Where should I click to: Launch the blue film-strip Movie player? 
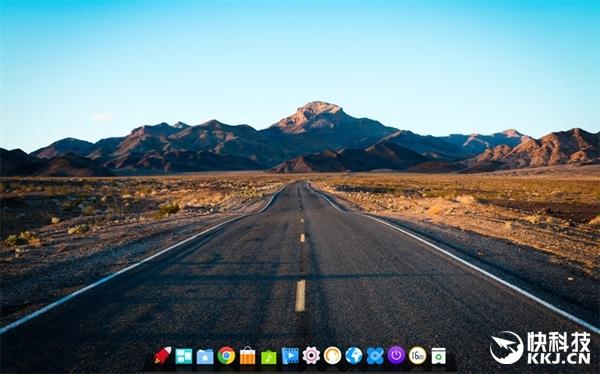coord(290,356)
